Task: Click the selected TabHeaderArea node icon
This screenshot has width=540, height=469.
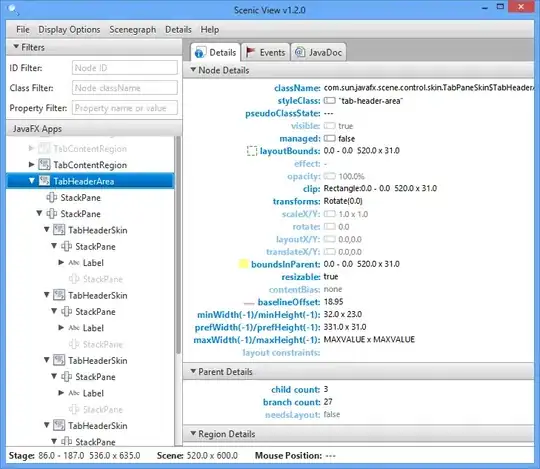Action: click(x=44, y=181)
